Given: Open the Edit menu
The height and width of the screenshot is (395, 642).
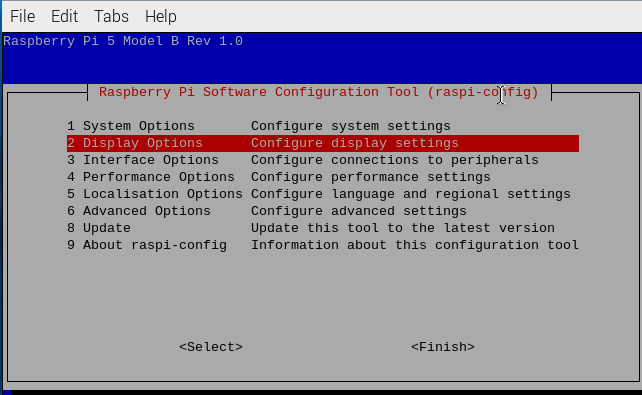Looking at the screenshot, I should point(64,17).
